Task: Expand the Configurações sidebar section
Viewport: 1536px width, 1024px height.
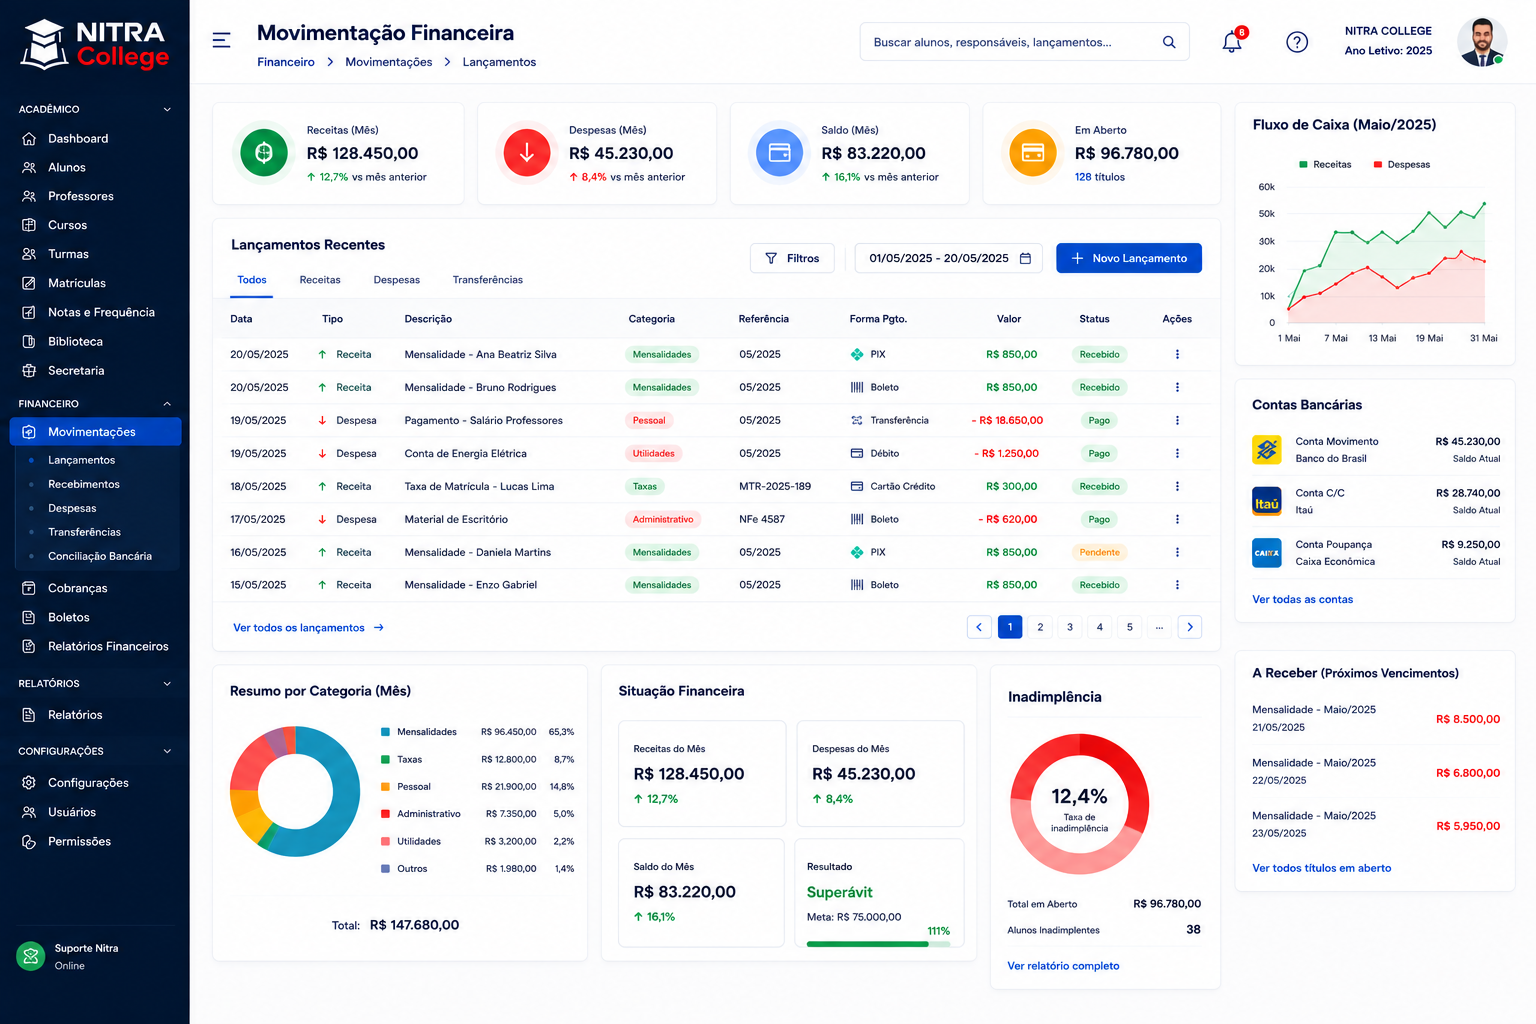Action: pos(167,751)
